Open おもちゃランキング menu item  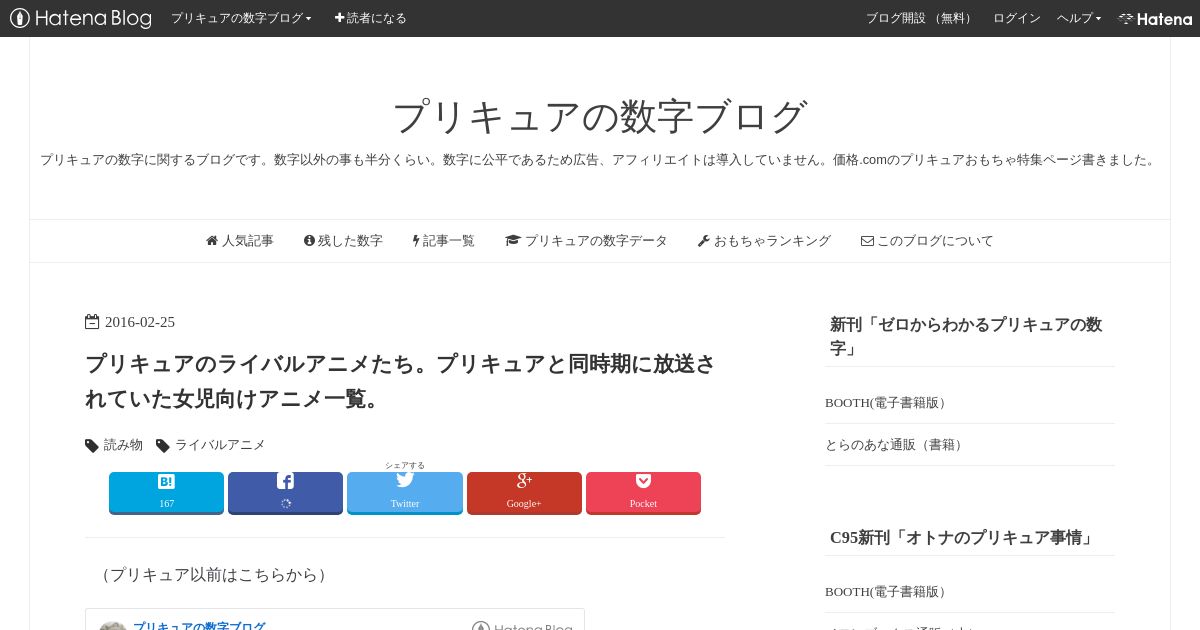tap(764, 241)
